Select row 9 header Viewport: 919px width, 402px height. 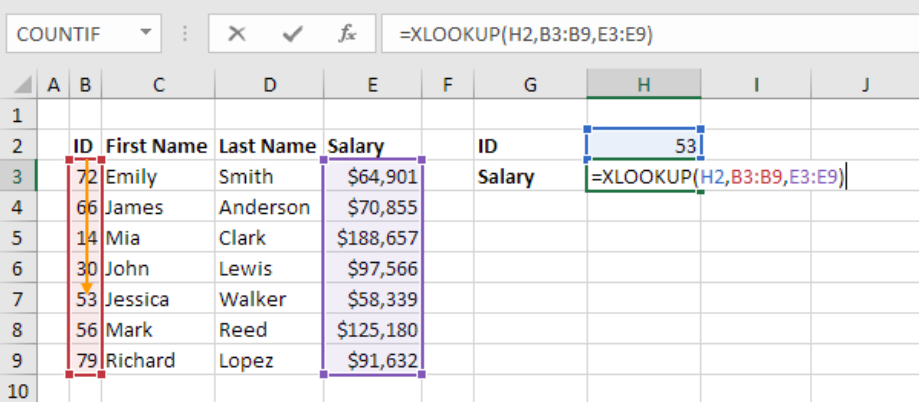coord(18,360)
